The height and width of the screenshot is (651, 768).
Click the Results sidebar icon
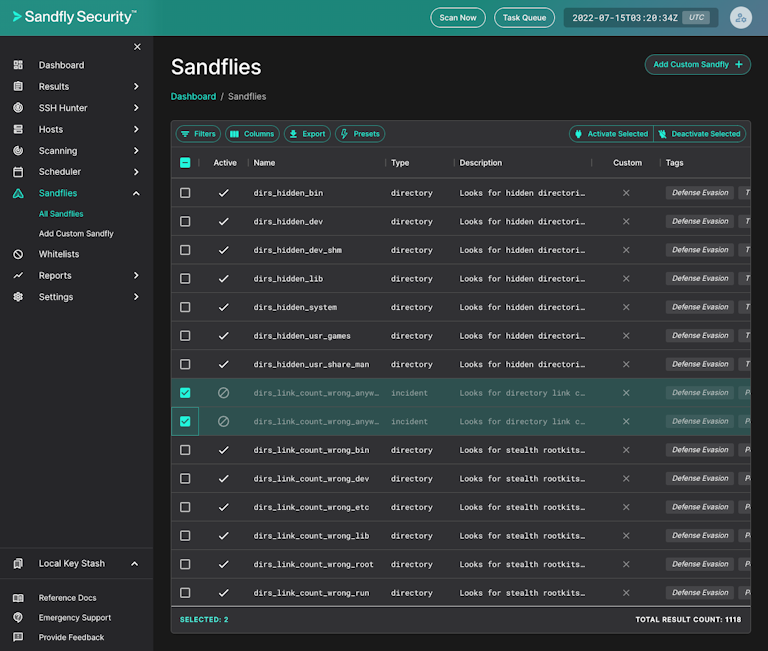(x=18, y=86)
